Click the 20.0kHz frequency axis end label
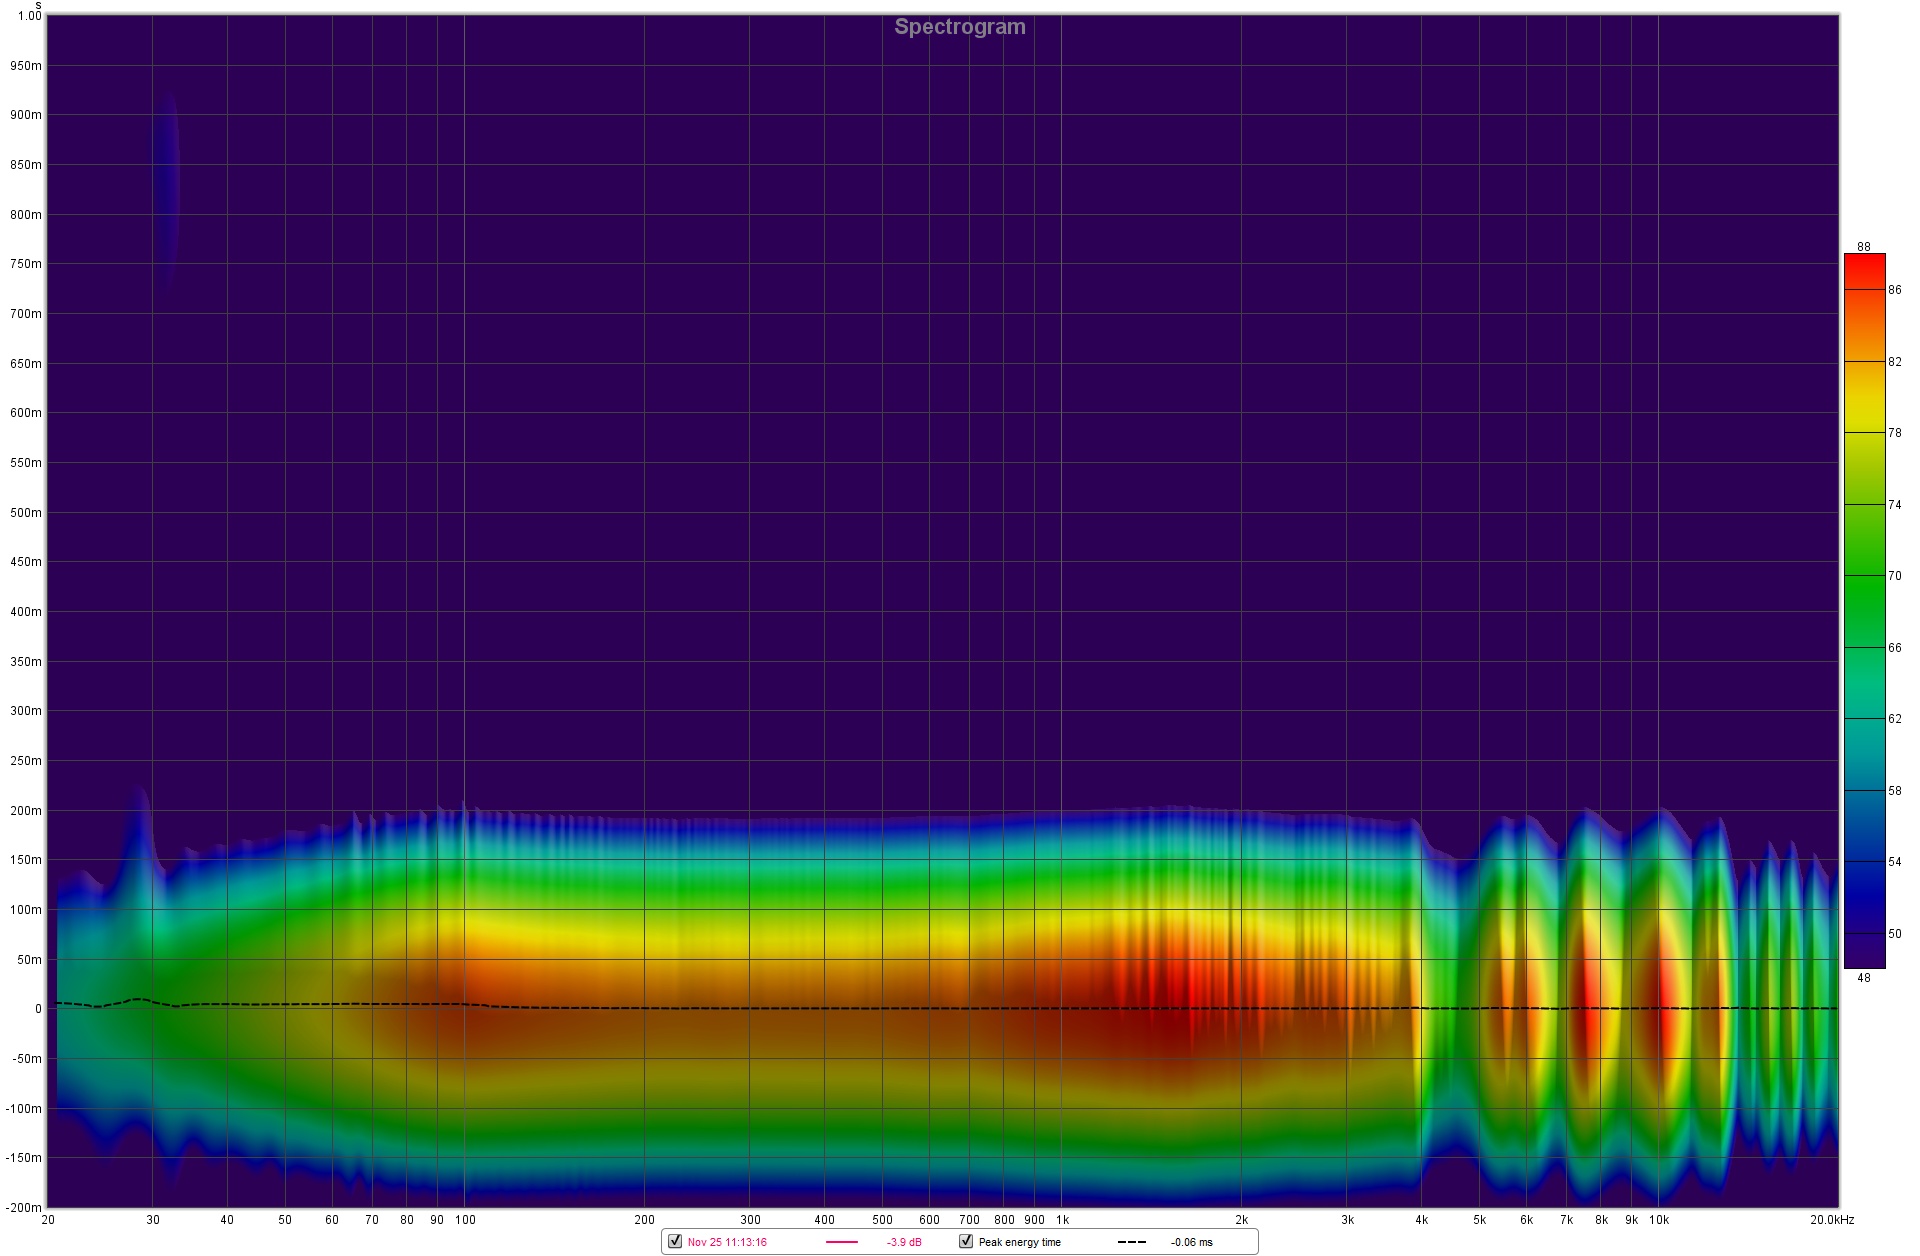This screenshot has height=1256, width=1920. coord(1831,1220)
